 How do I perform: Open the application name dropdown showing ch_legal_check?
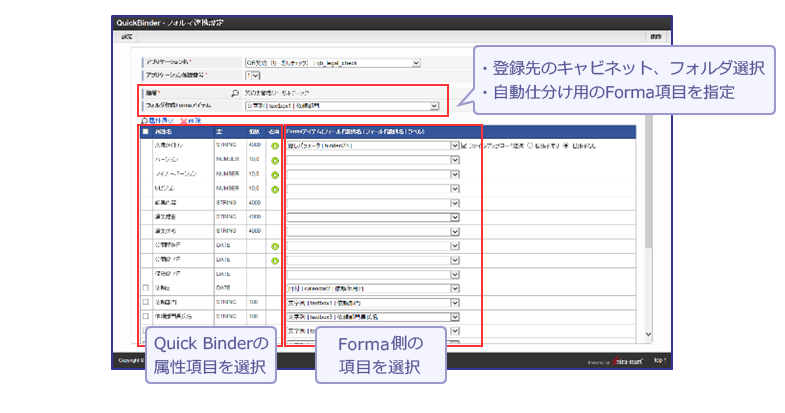(332, 63)
